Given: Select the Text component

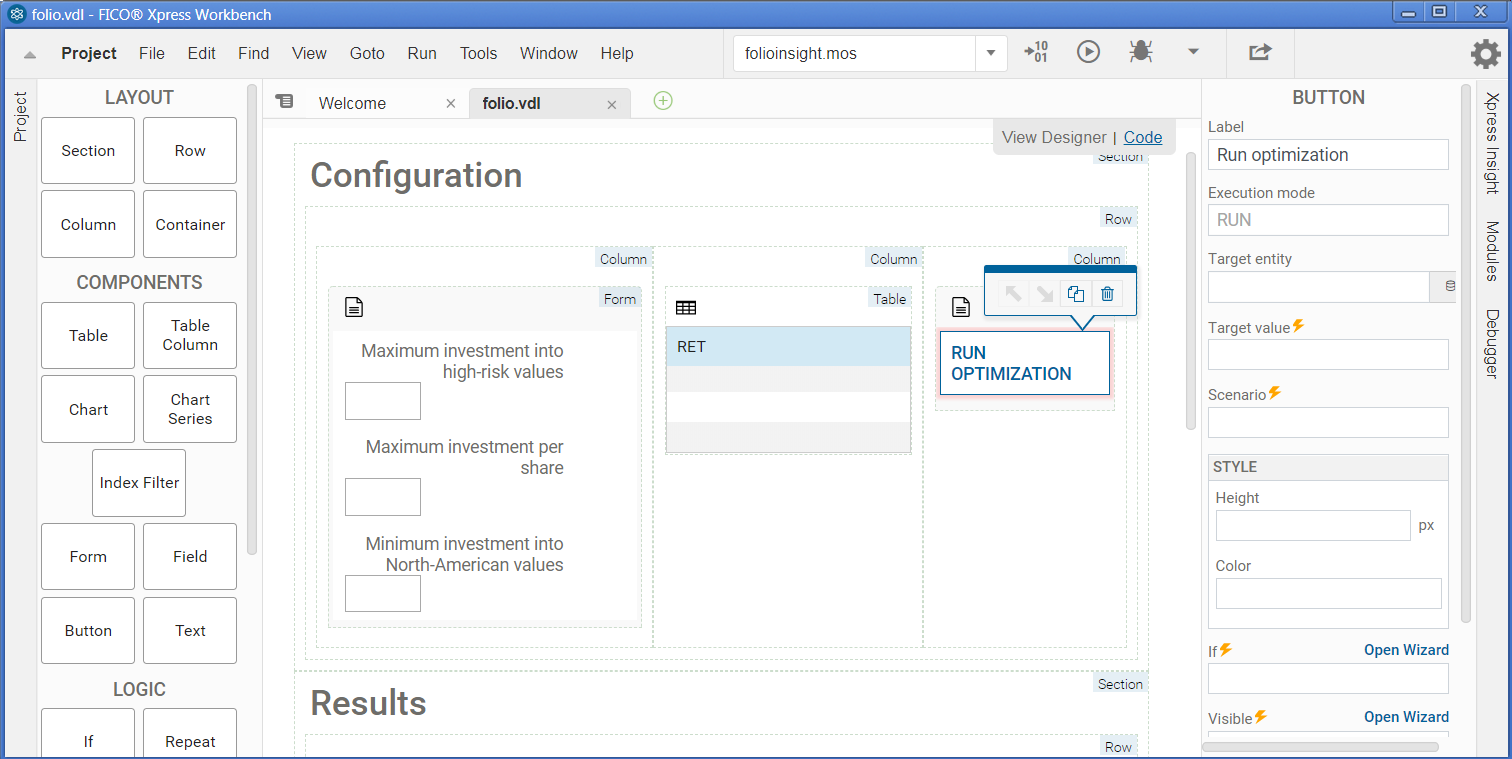Looking at the screenshot, I should click(190, 631).
